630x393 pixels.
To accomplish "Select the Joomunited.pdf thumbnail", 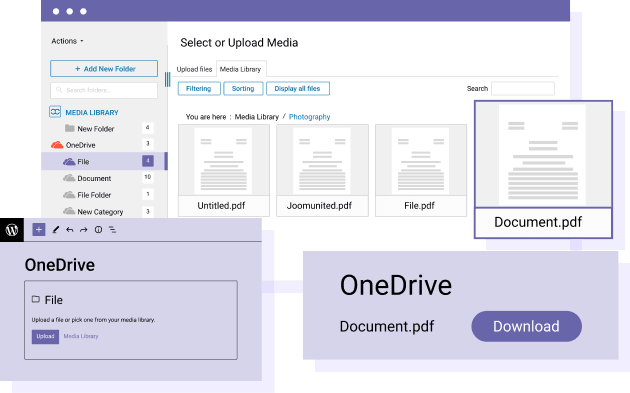I will click(x=322, y=170).
